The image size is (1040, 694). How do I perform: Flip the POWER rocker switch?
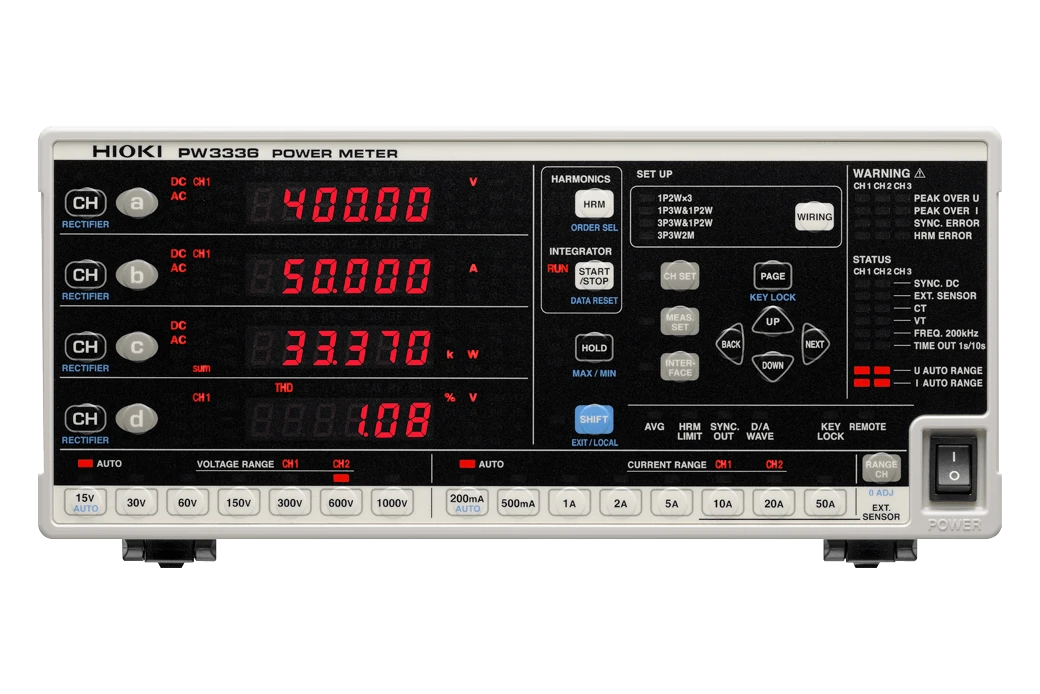point(954,468)
